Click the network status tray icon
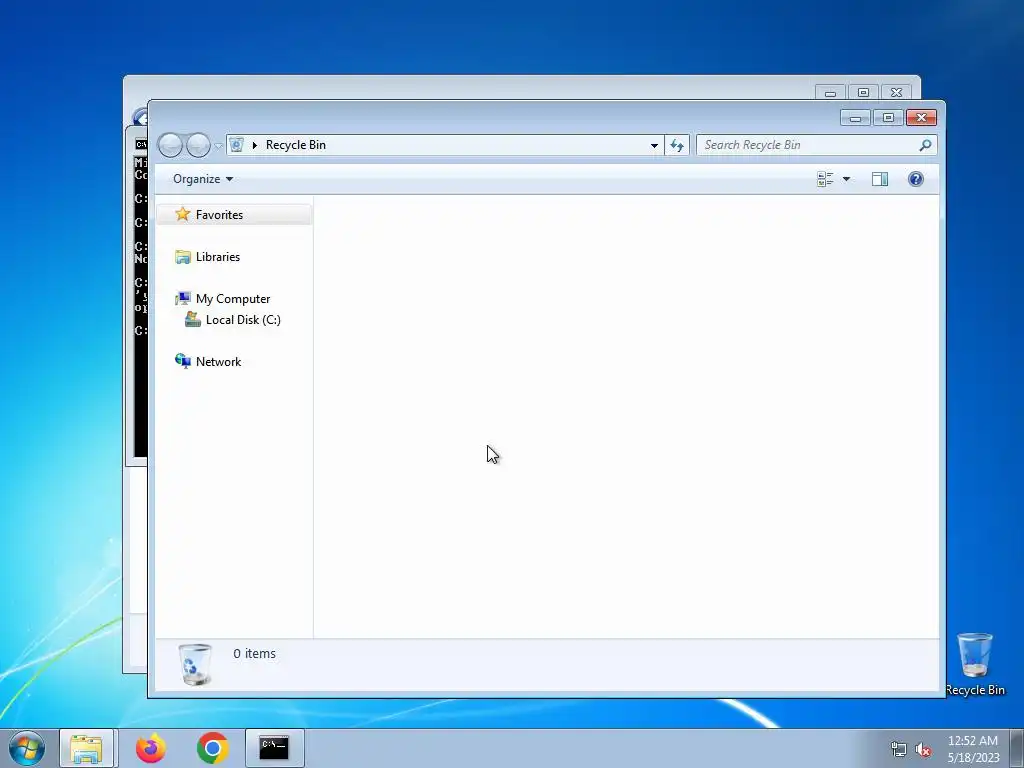Screen dimensions: 1024x768 click(x=899, y=750)
